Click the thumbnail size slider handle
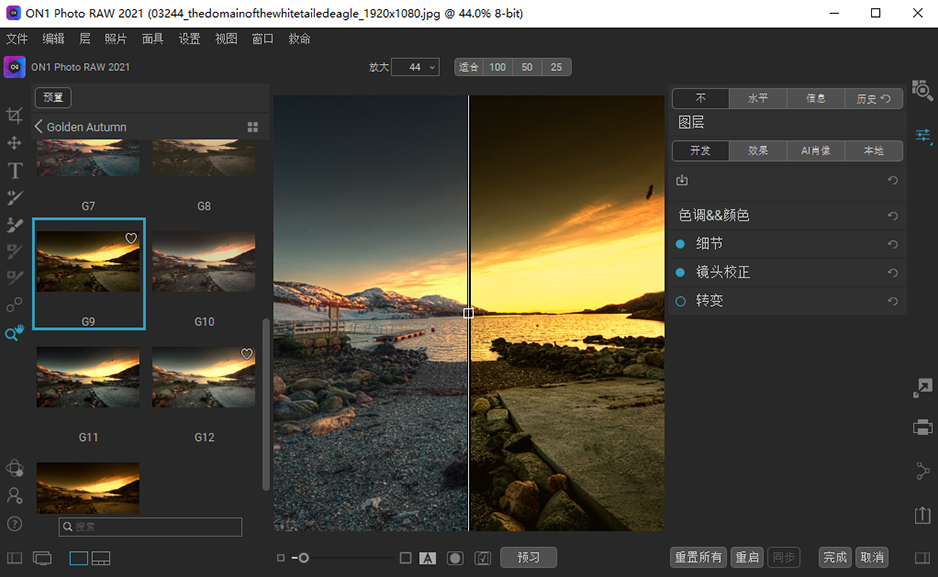The height and width of the screenshot is (577, 938). click(303, 558)
